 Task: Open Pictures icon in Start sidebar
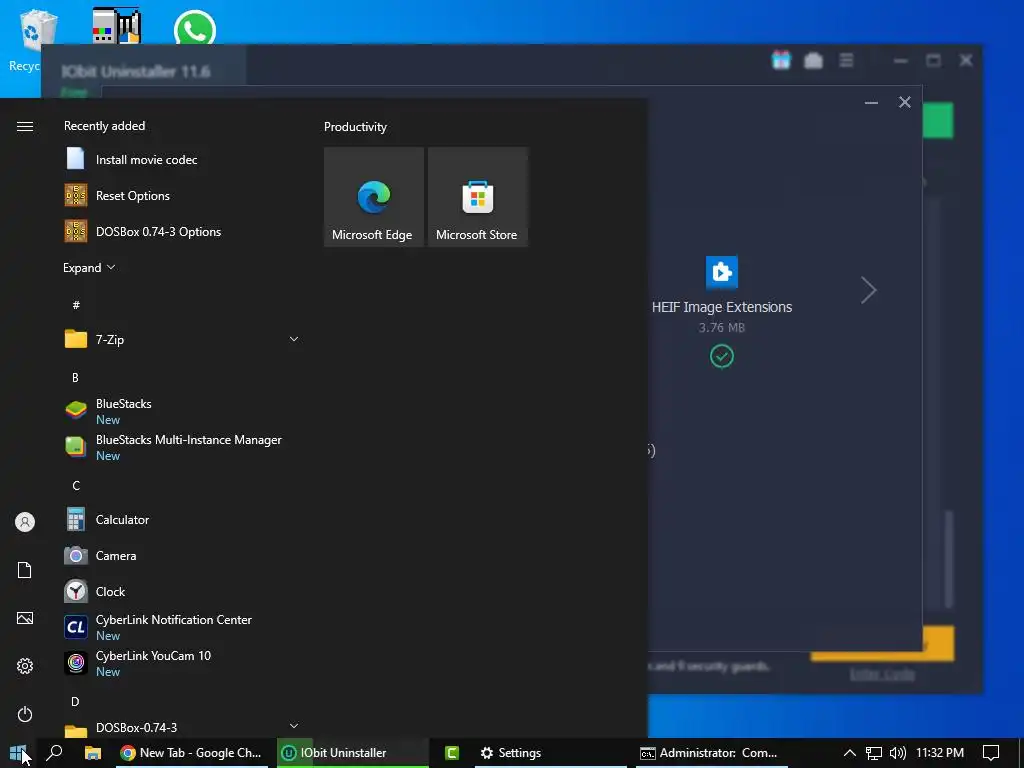click(25, 618)
